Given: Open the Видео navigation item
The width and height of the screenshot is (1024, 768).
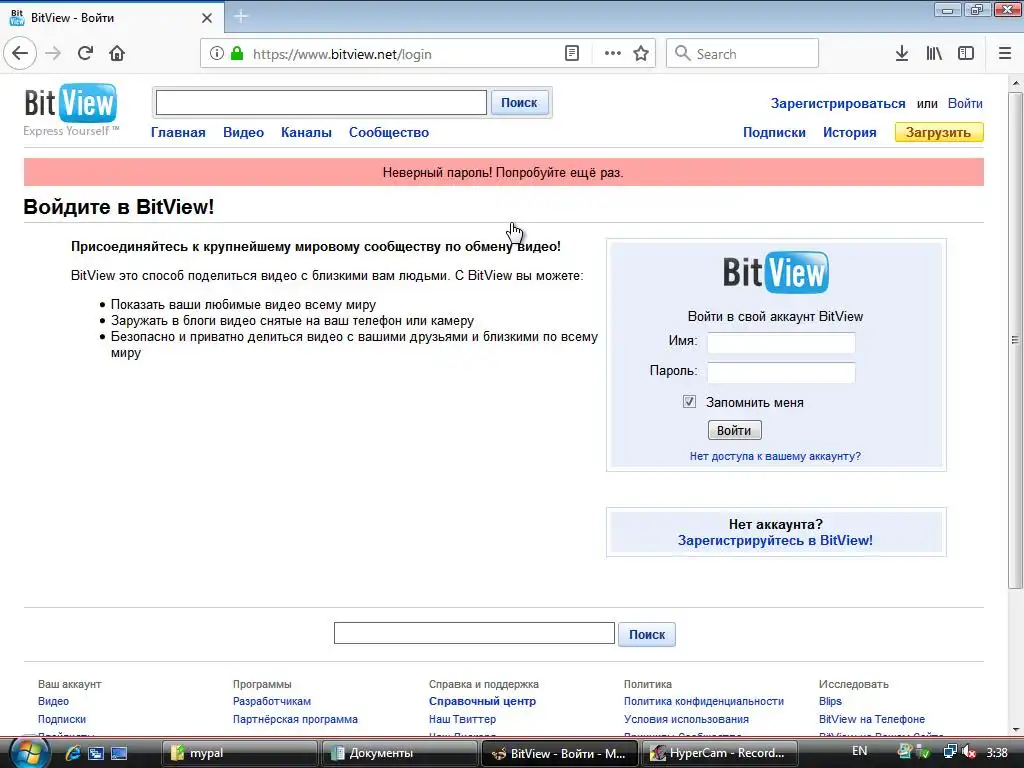Looking at the screenshot, I should 244,133.
